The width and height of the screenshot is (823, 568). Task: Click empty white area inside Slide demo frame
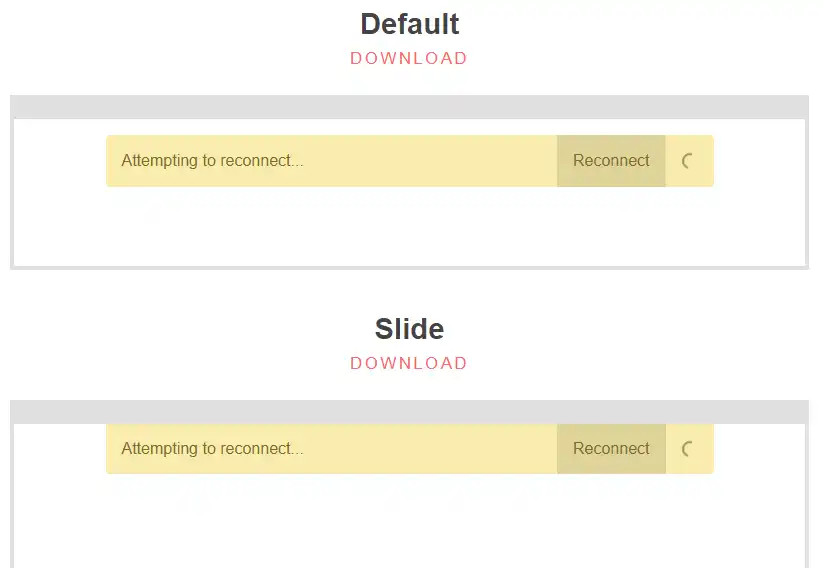(x=409, y=520)
